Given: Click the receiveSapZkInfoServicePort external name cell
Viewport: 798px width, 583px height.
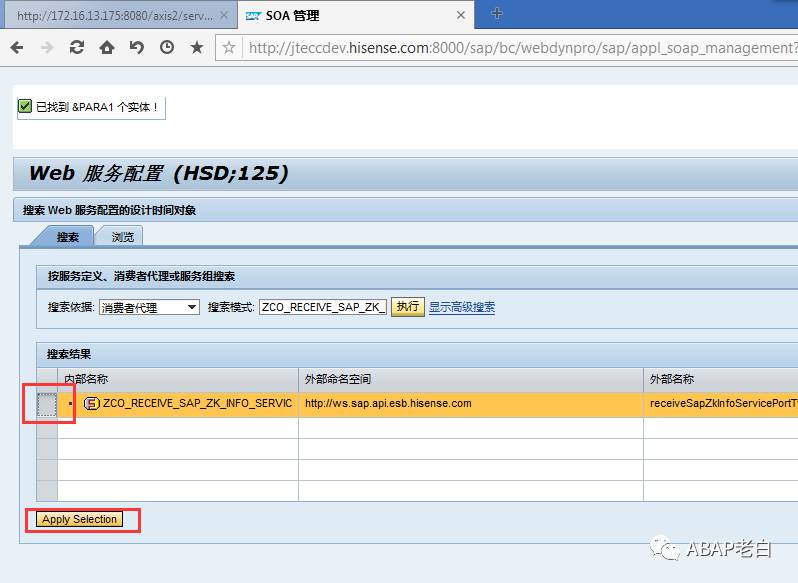Looking at the screenshot, I should [x=721, y=404].
